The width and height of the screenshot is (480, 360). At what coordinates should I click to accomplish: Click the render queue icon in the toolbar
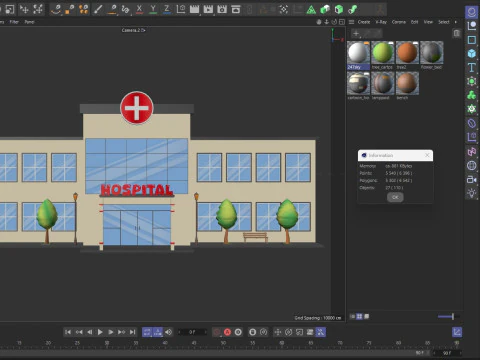click(236, 9)
